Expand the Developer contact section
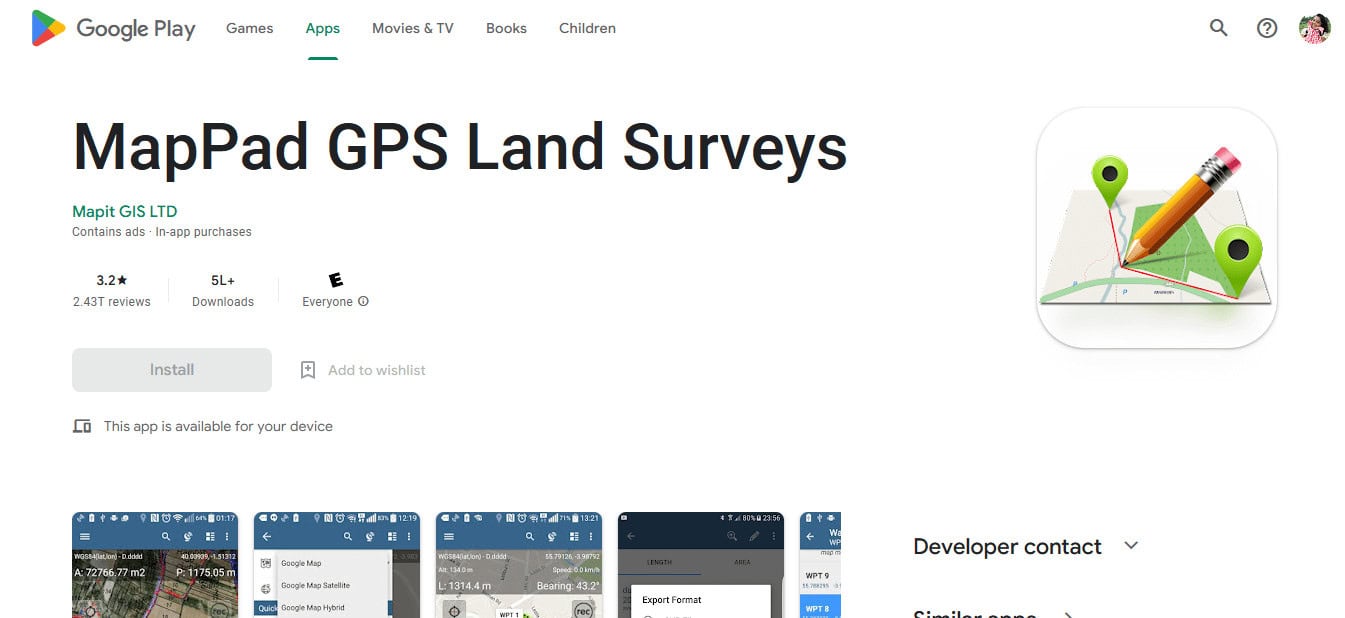 (x=1131, y=546)
